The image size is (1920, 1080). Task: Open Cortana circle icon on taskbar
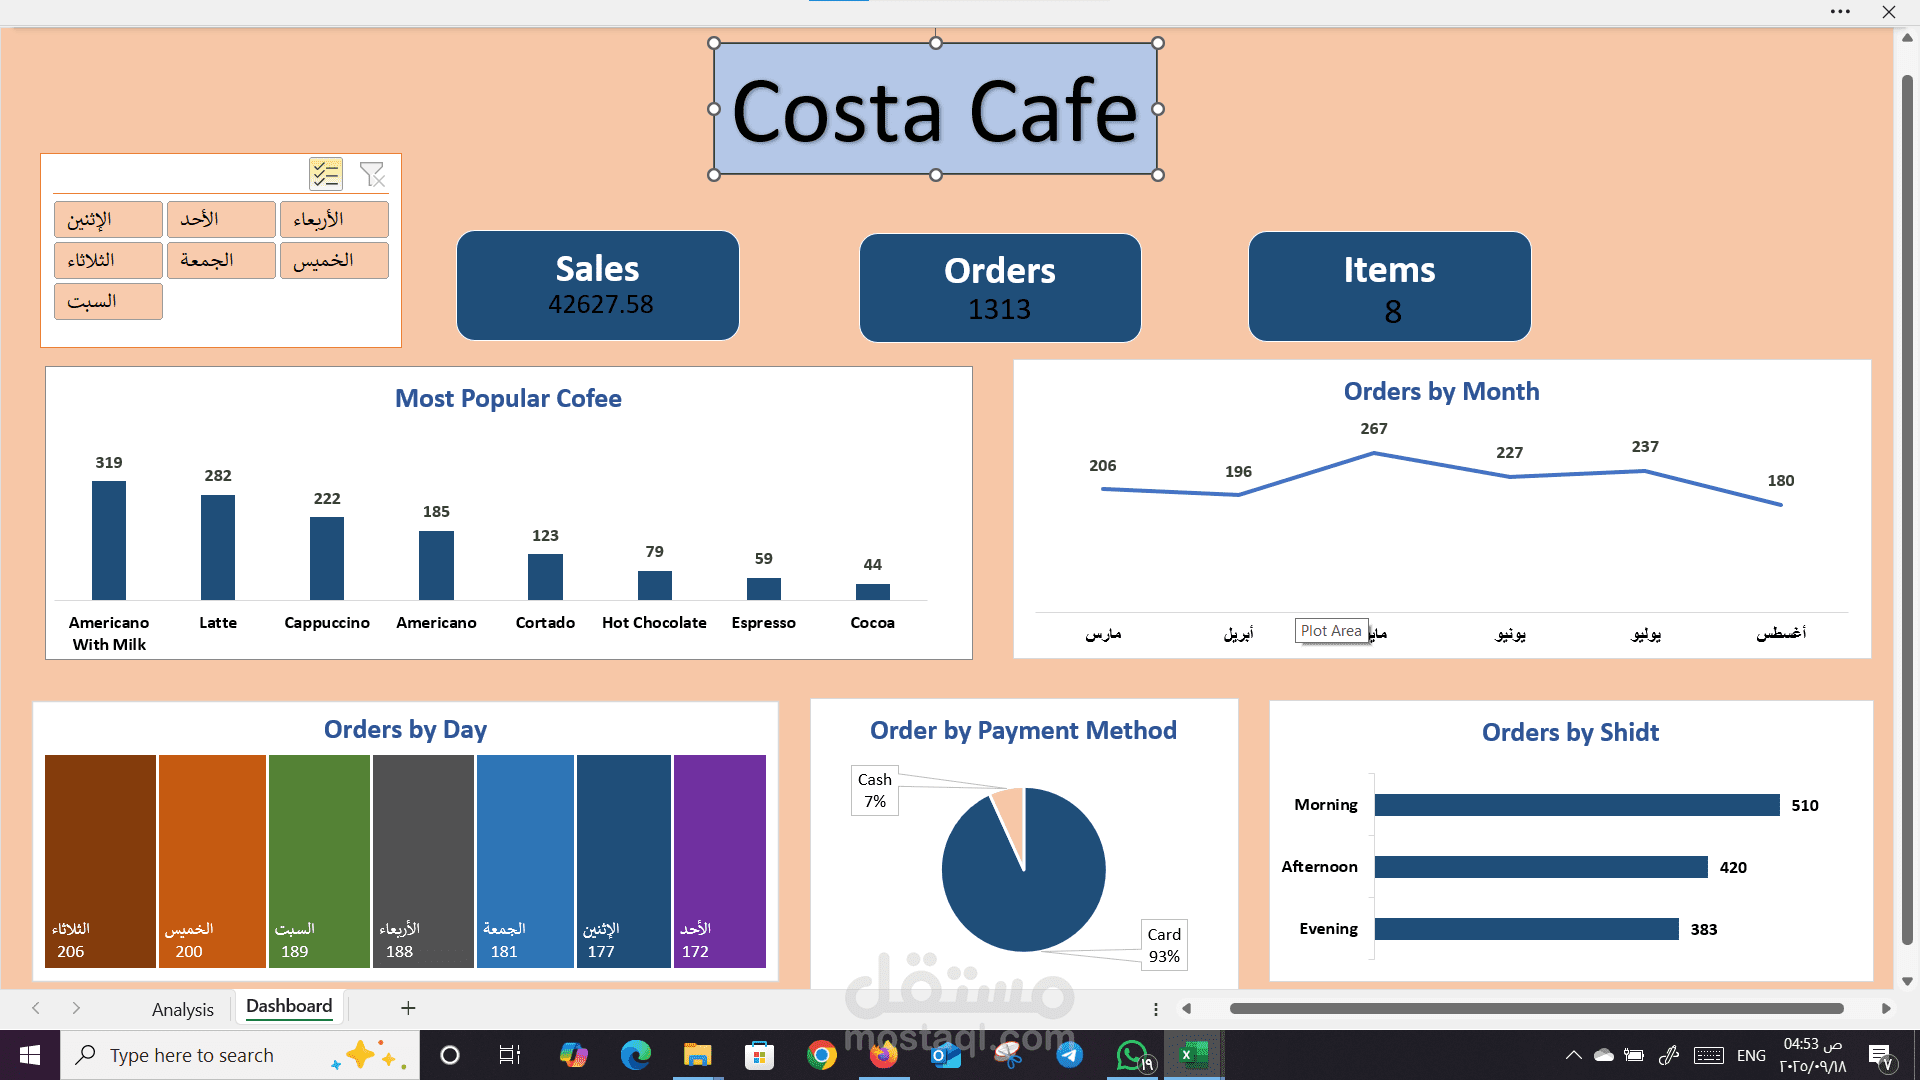tap(450, 1055)
